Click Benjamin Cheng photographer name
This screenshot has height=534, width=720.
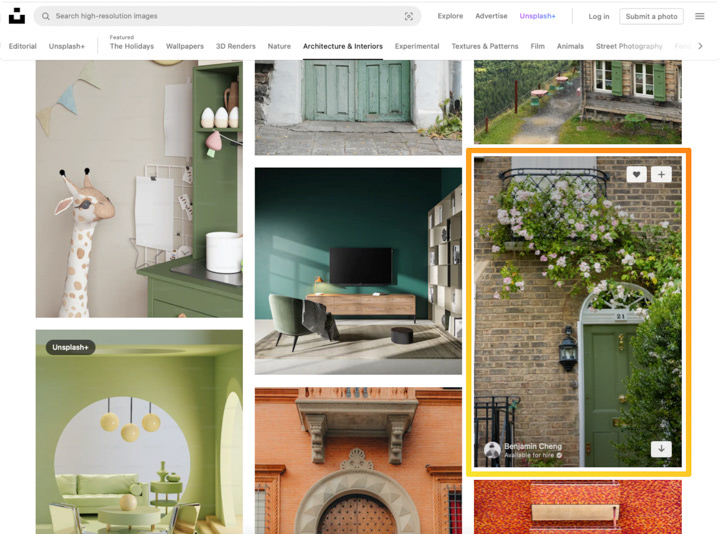pos(533,446)
